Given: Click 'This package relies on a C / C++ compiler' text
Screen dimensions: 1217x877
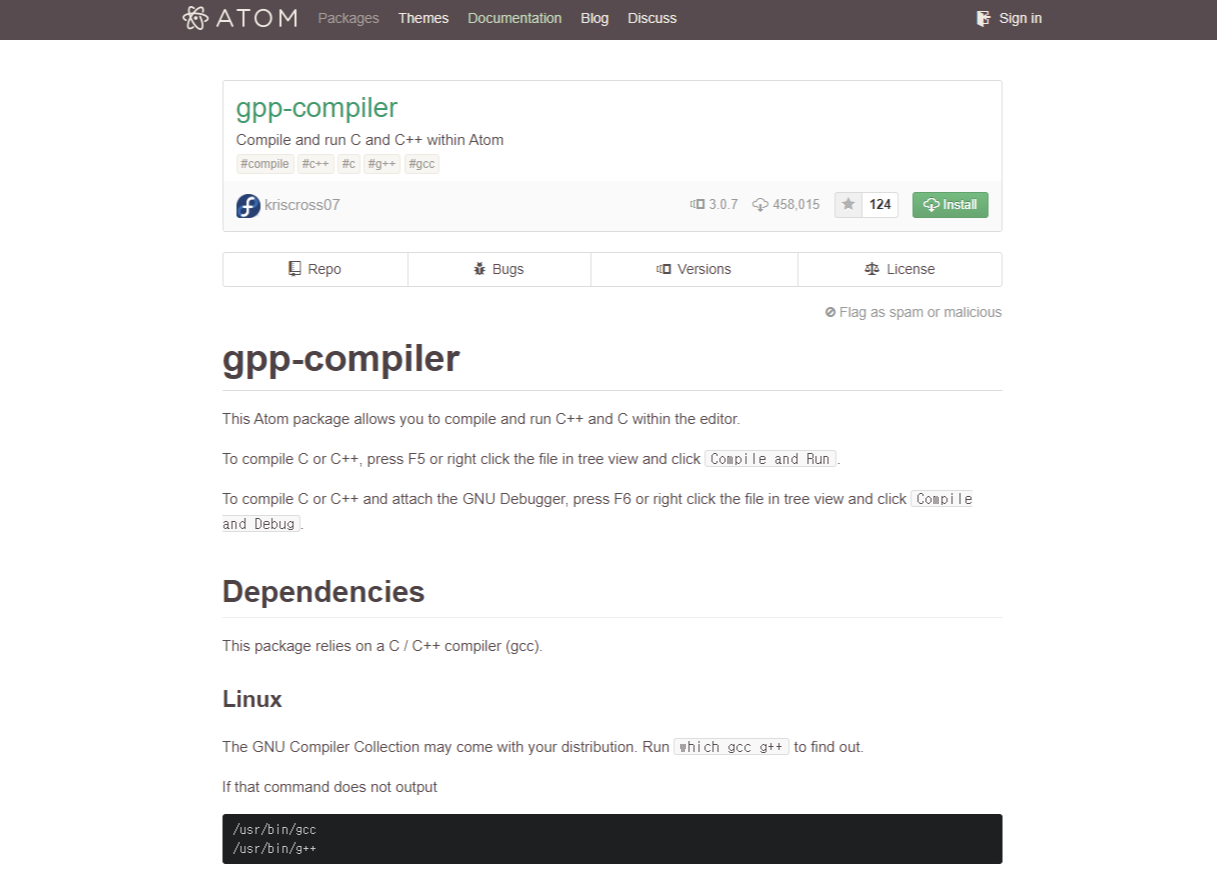Looking at the screenshot, I should 382,646.
